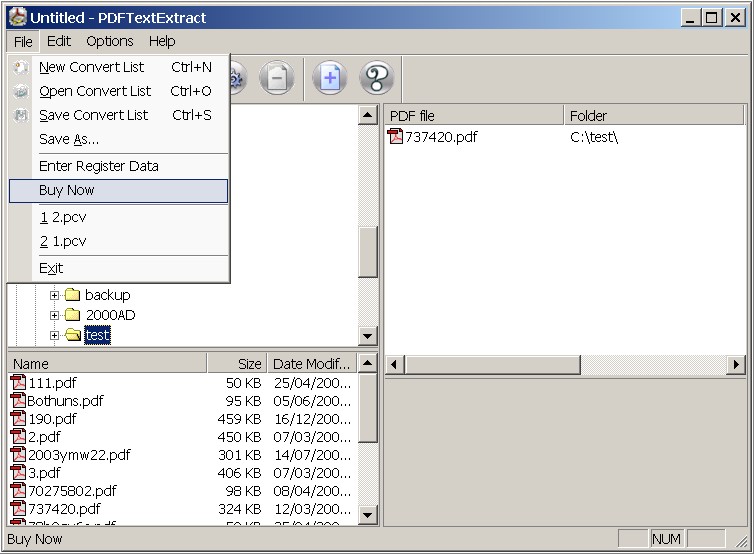
Task: Click the PDF icon beside Bothuns.pdf
Action: 18,400
